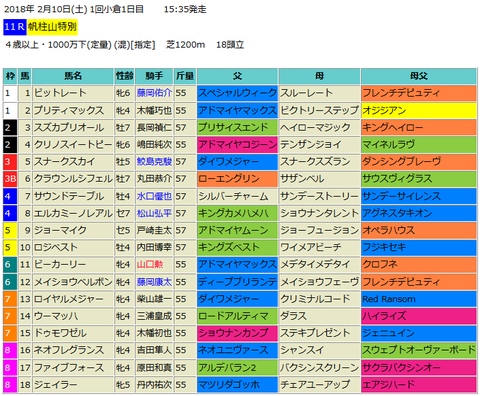Viewport: 480px width, 396px height.
Task: Click sire cell アドマイヤコジーン
Action: 237,145
